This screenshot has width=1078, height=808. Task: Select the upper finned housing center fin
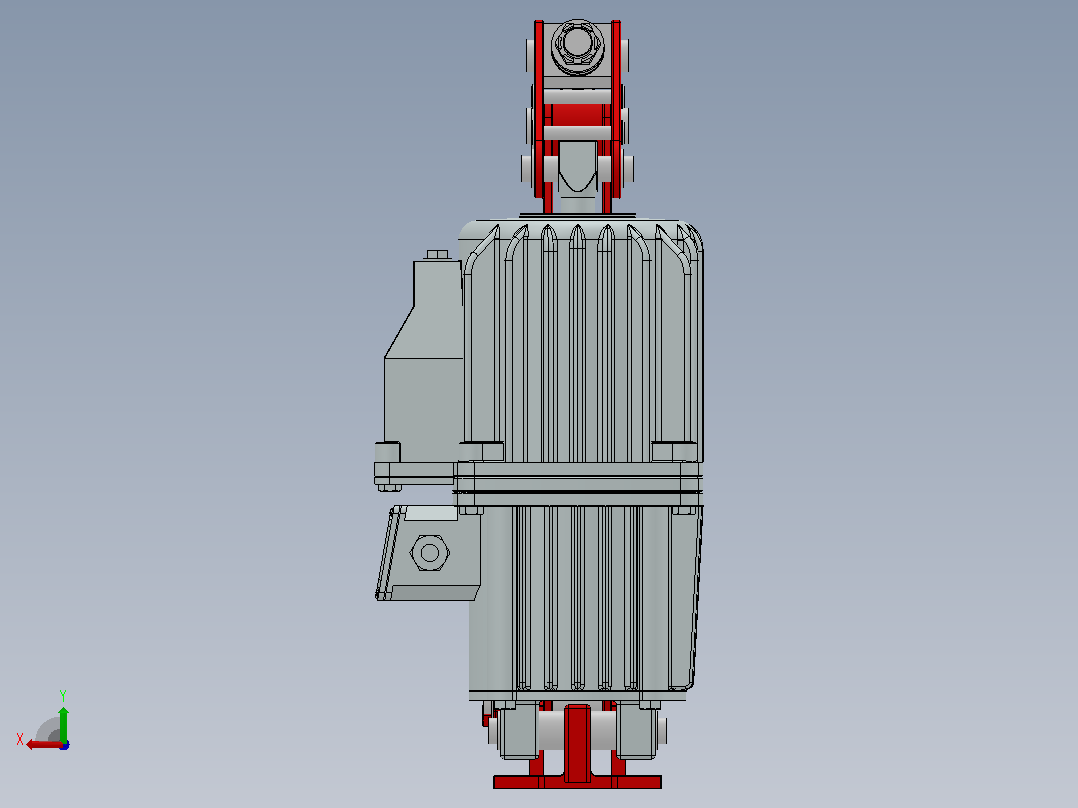577,344
